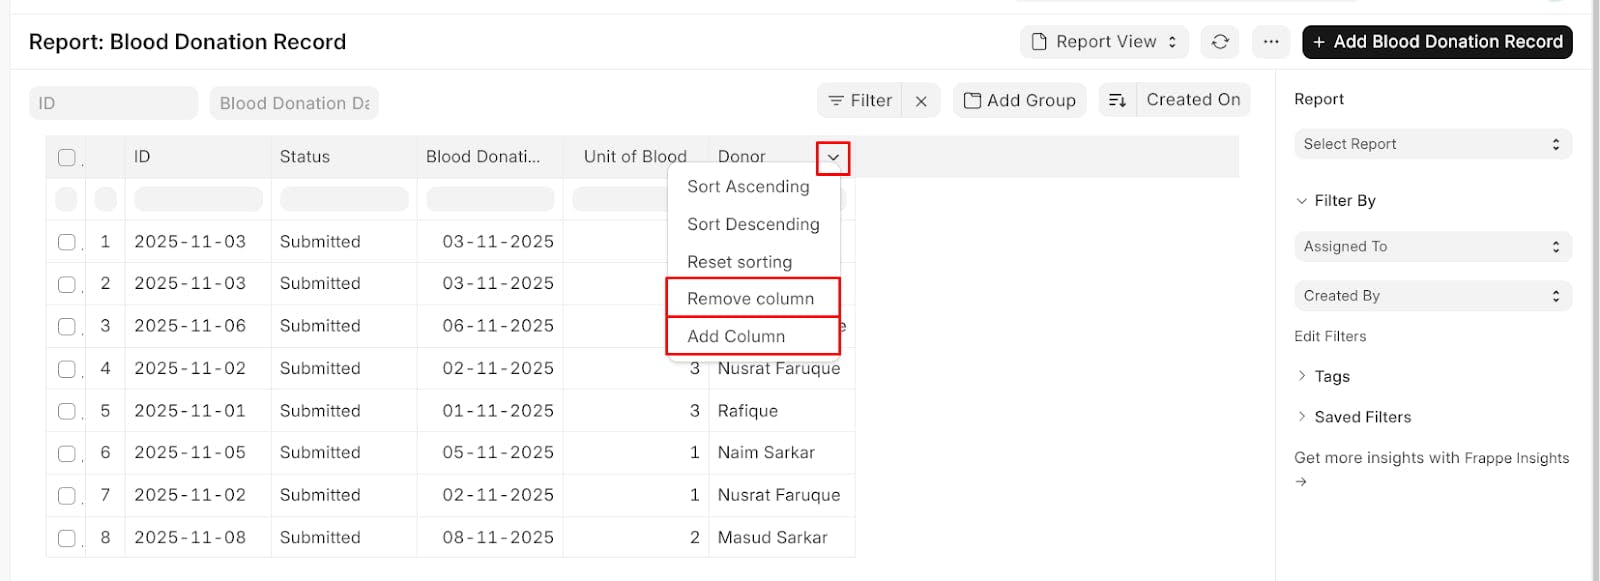Toggle the select-all rows checkbox
Viewport: 1600px width, 581px height.
(67, 157)
